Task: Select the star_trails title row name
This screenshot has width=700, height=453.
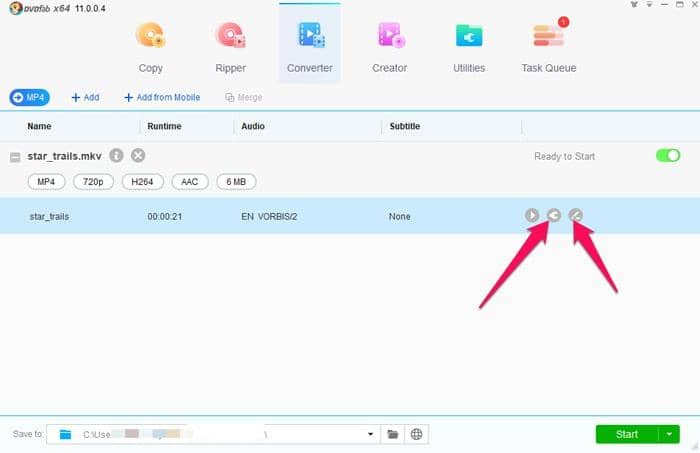Action: click(x=49, y=216)
